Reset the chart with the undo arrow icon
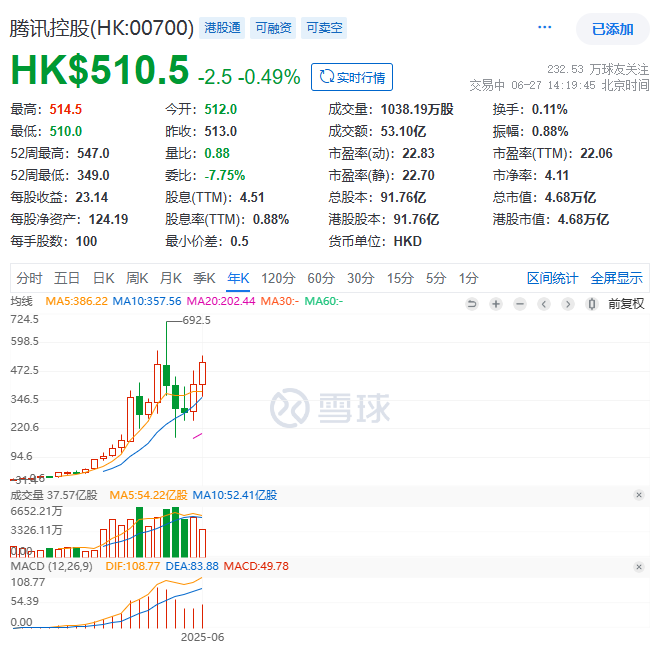This screenshot has width=661, height=648. [x=472, y=304]
